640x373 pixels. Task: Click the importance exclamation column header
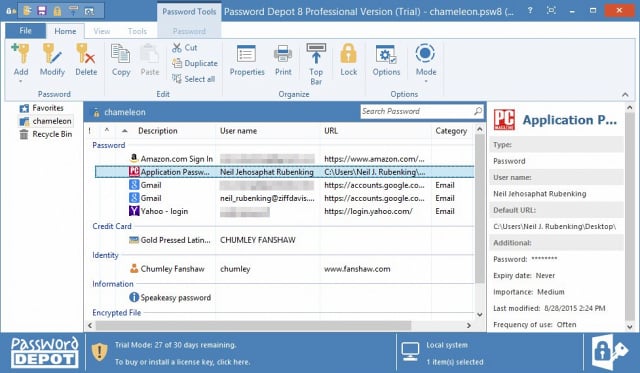[90, 131]
